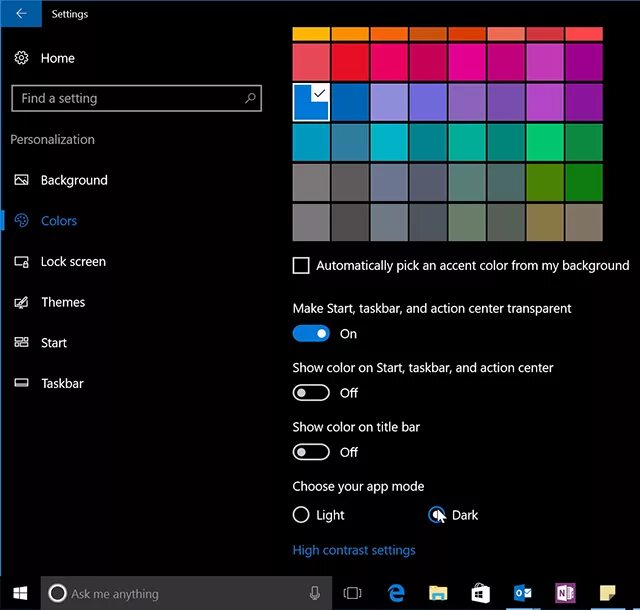This screenshot has width=640, height=610.
Task: Select the khaki gold swatch in bottom row
Action: pyautogui.click(x=545, y=222)
